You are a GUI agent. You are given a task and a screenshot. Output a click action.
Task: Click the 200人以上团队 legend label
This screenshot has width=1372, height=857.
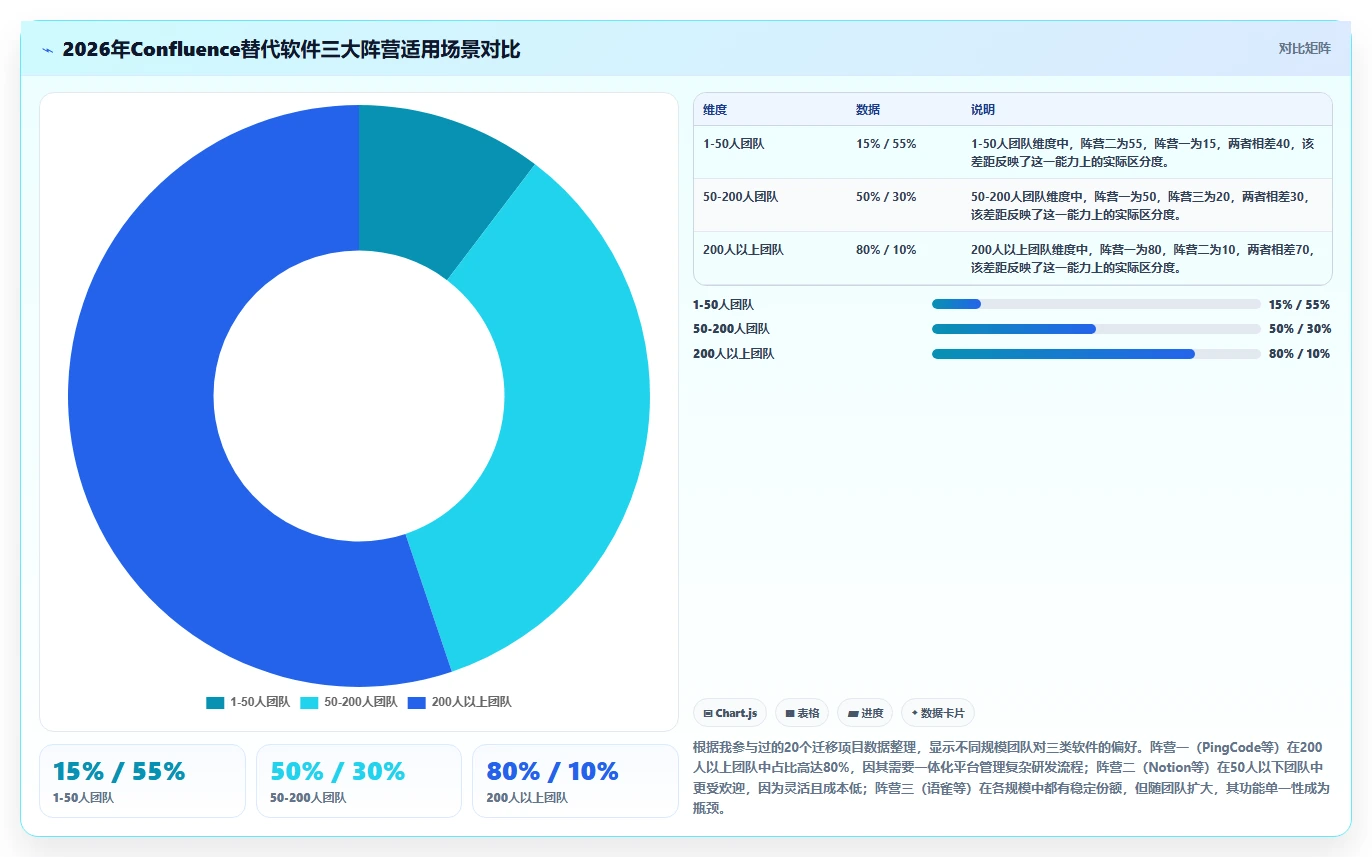472,702
